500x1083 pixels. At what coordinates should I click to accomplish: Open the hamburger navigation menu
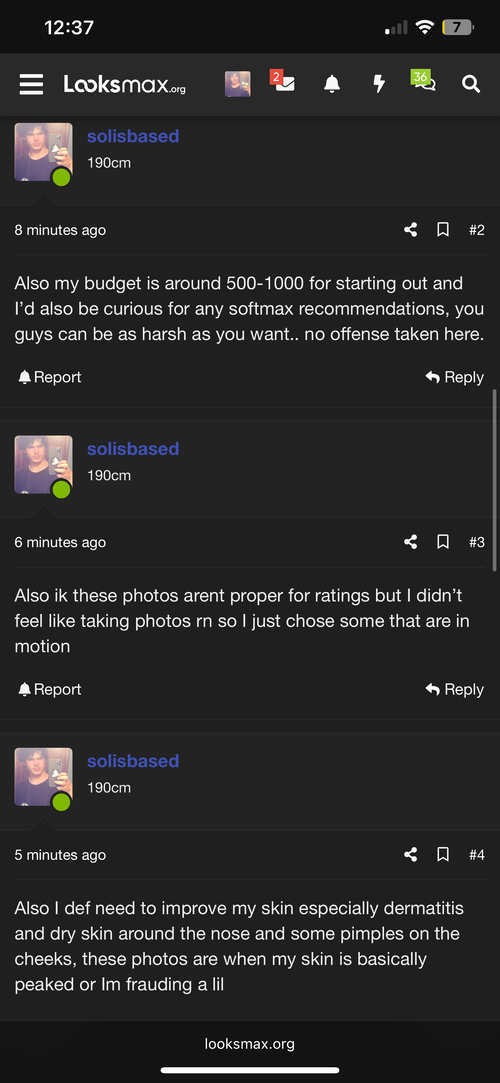click(31, 84)
